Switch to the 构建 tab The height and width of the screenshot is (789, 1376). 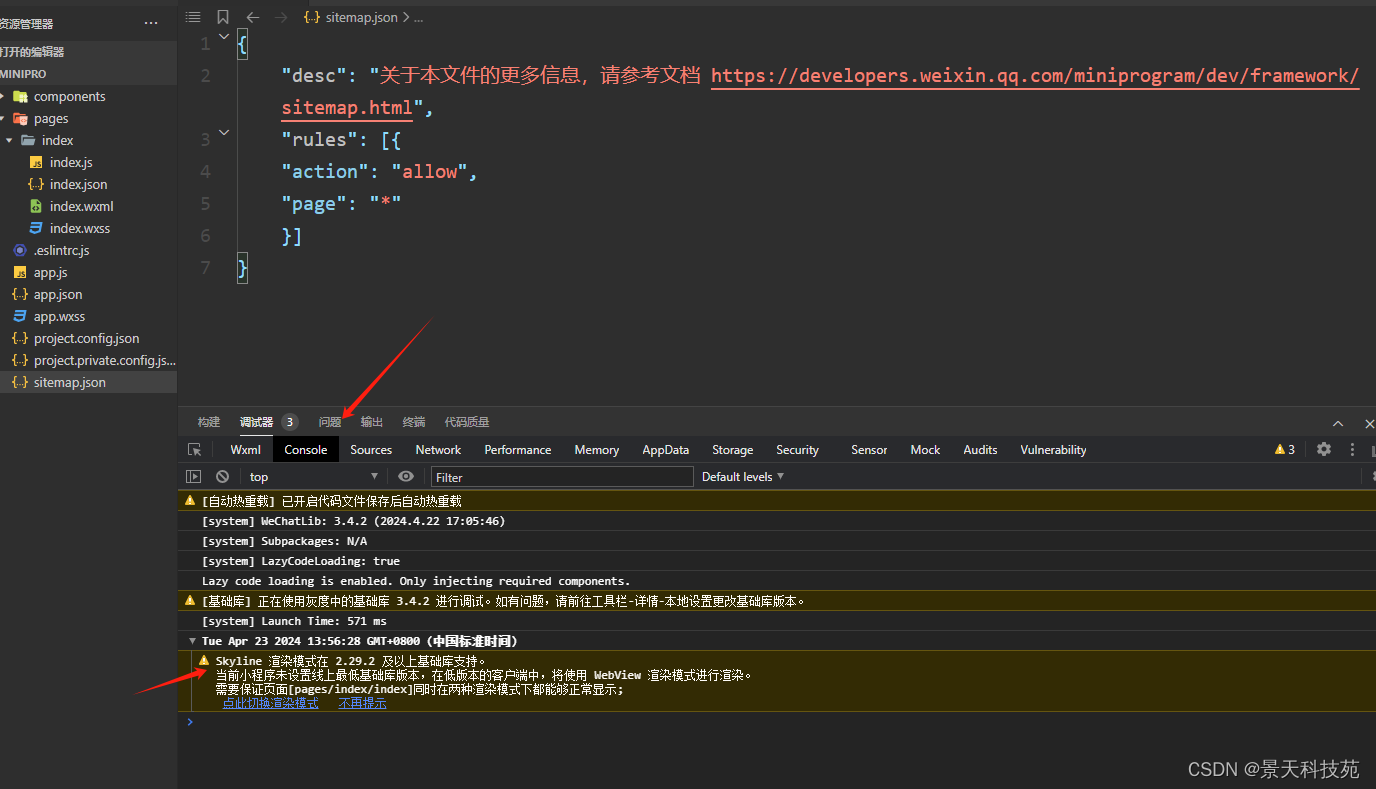(209, 422)
